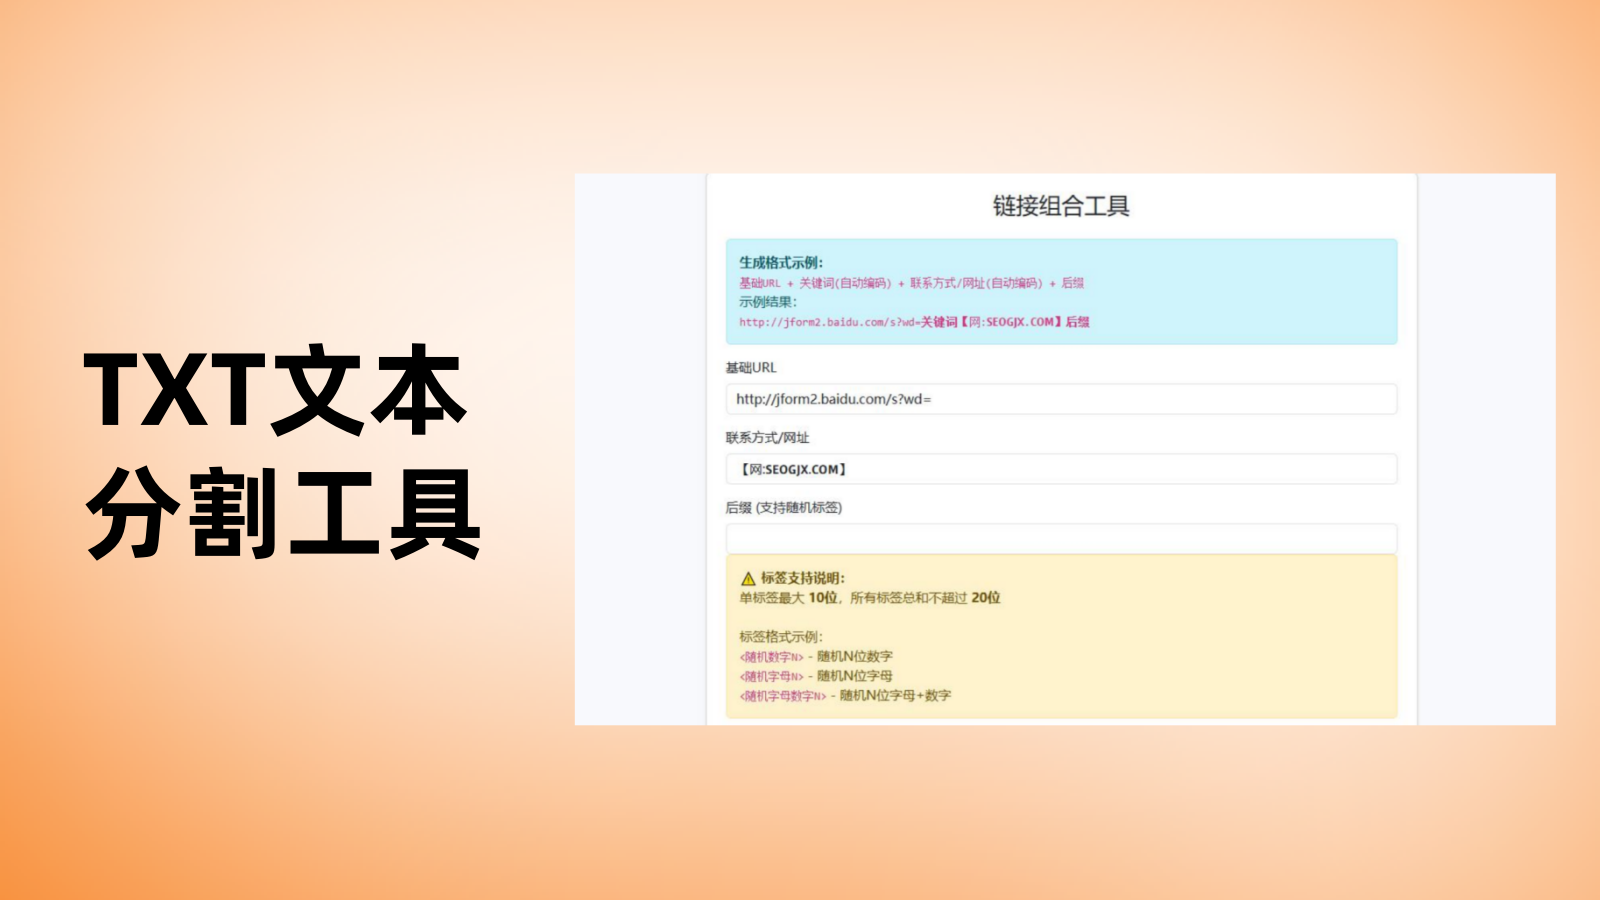Screen dimensions: 1600x900
Task: Click the TXT文本分割工具 banner title
Action: [x=283, y=452]
